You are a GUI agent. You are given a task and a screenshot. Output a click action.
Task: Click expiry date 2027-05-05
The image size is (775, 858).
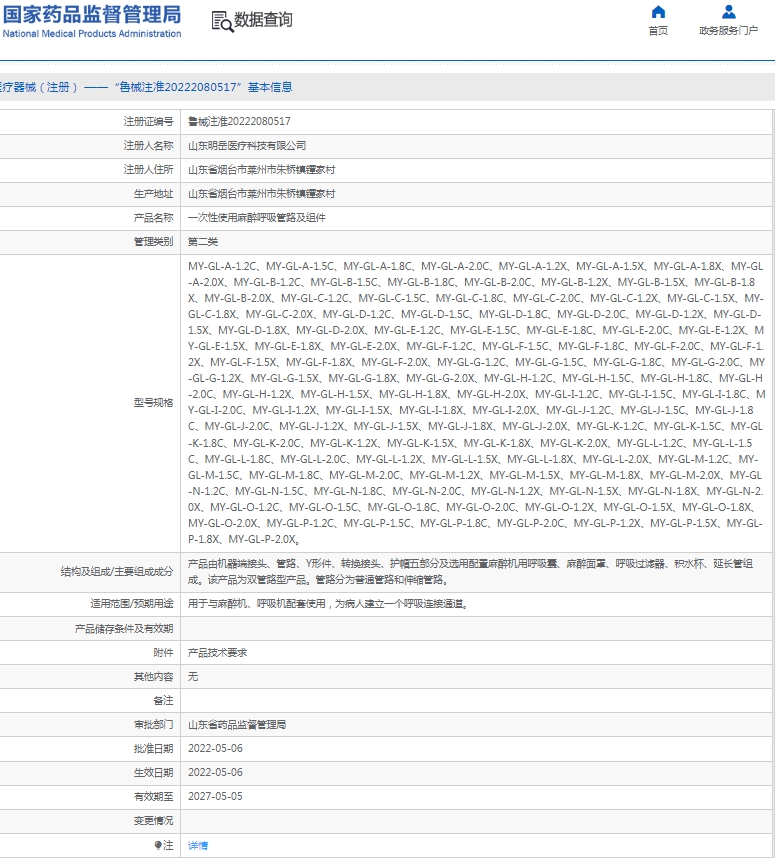pyautogui.click(x=215, y=797)
